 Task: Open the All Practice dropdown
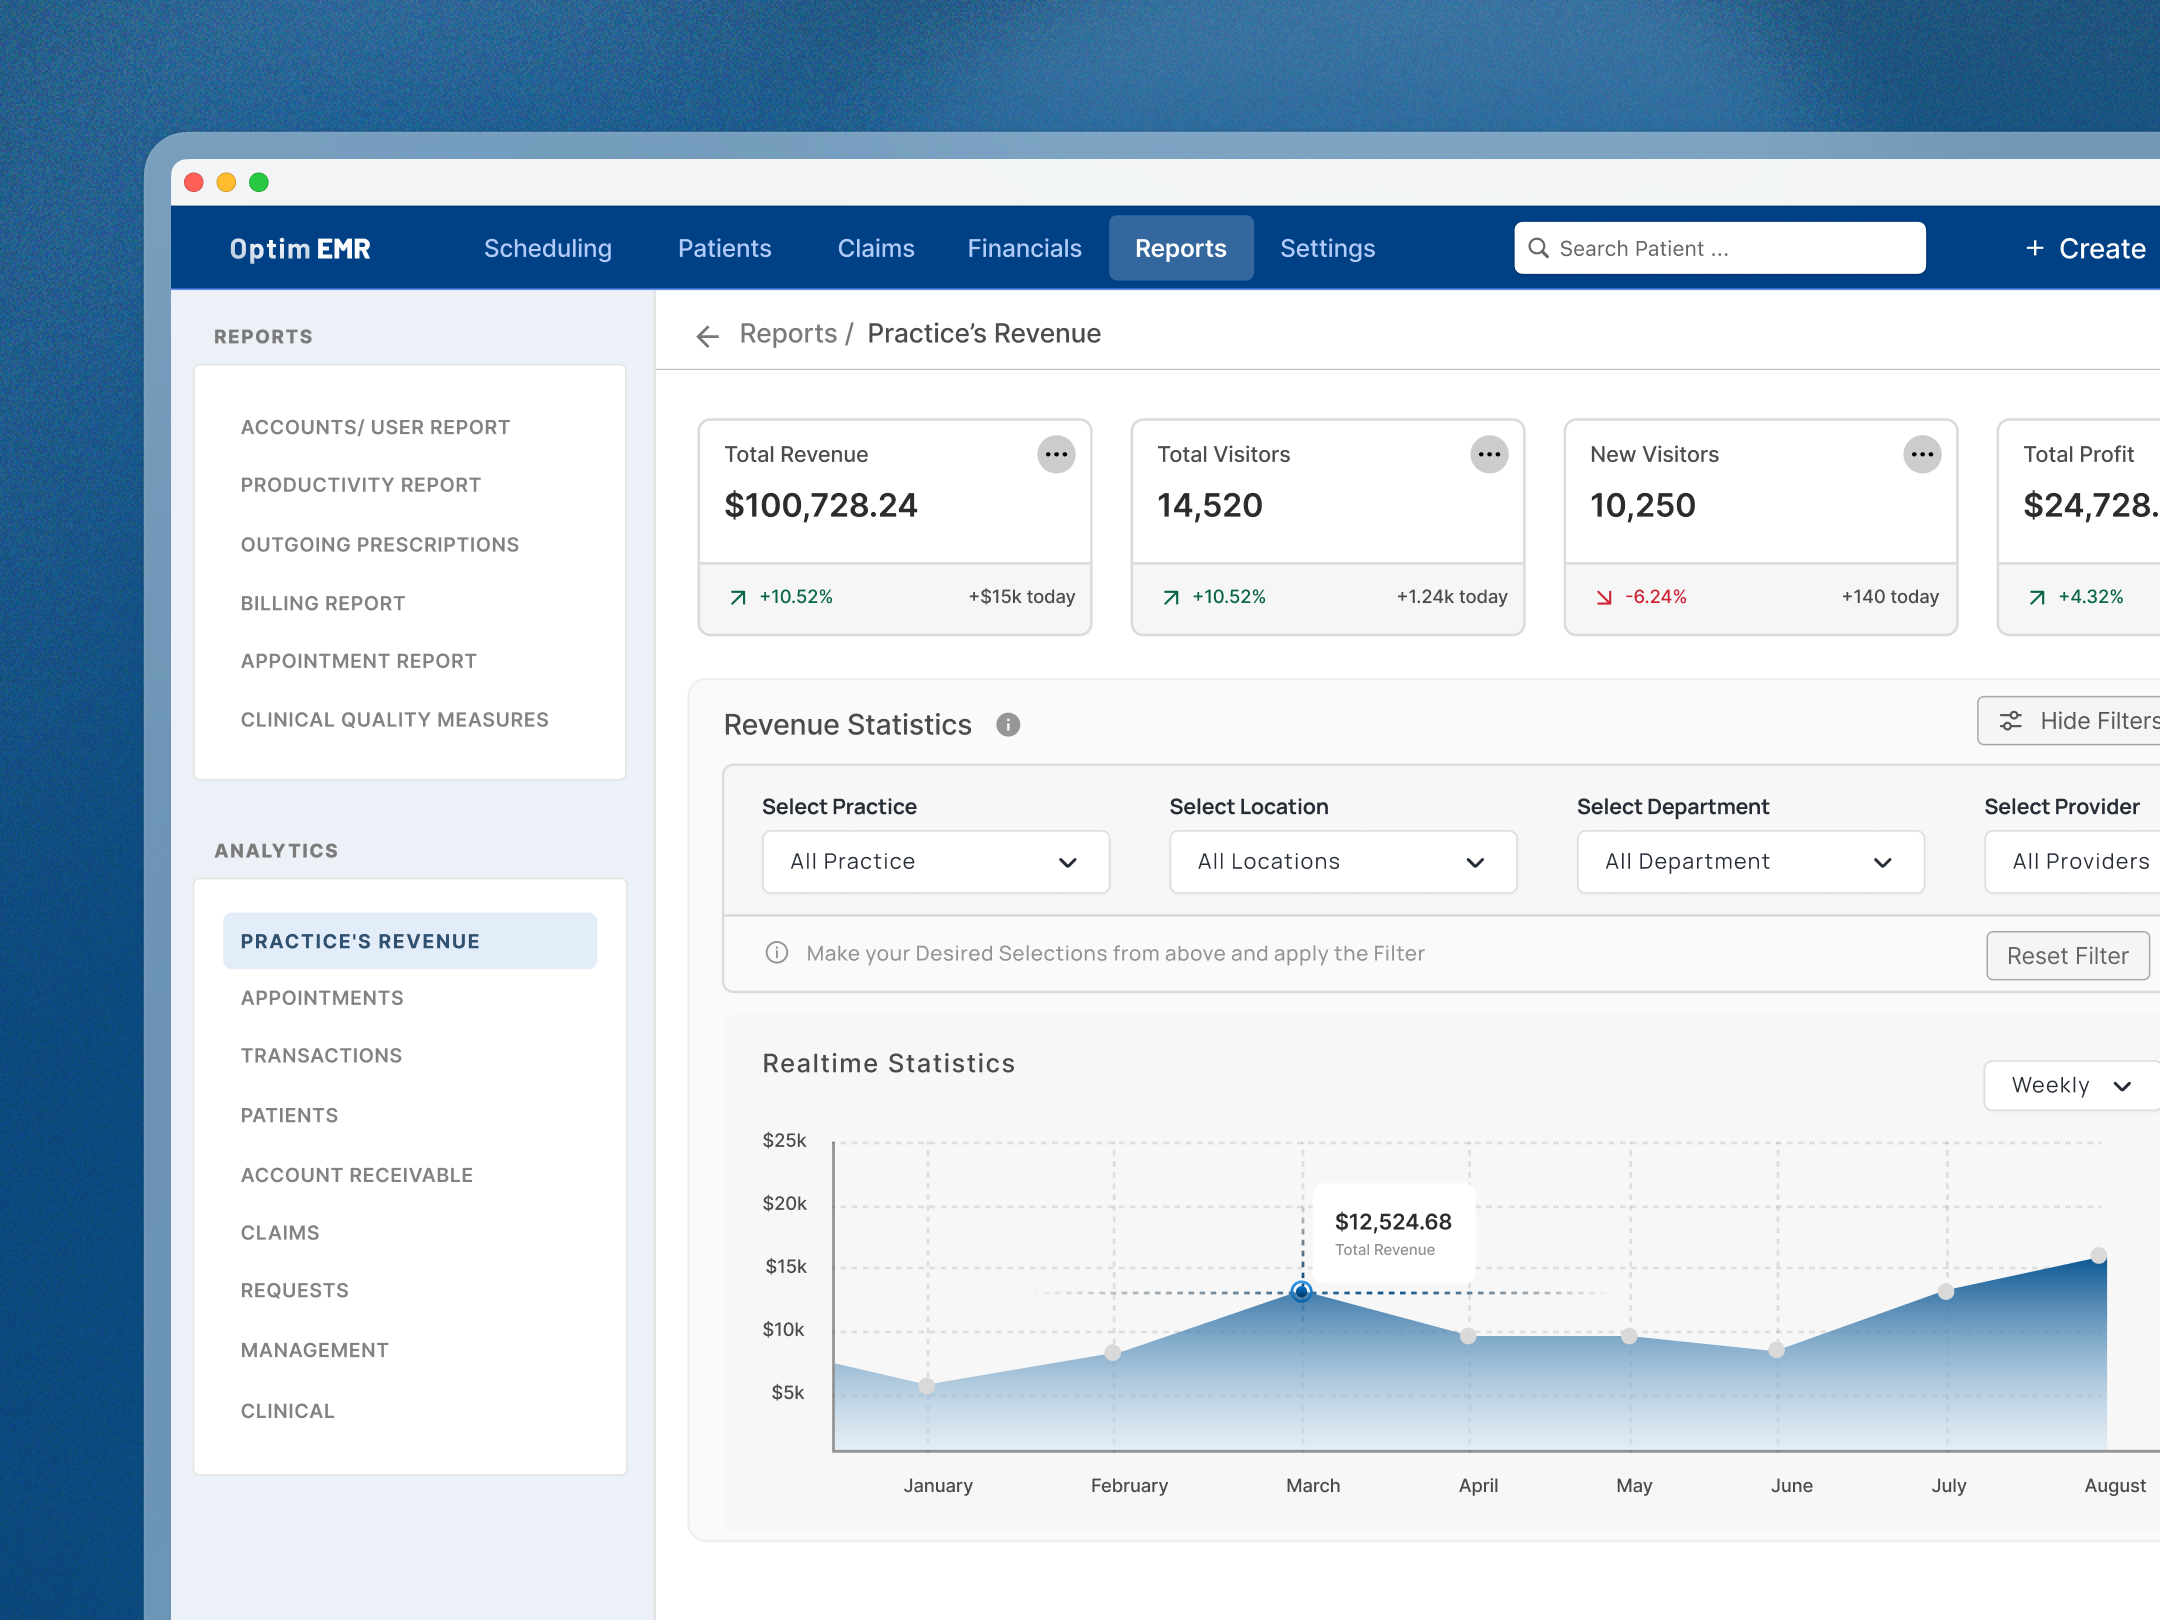tap(935, 861)
